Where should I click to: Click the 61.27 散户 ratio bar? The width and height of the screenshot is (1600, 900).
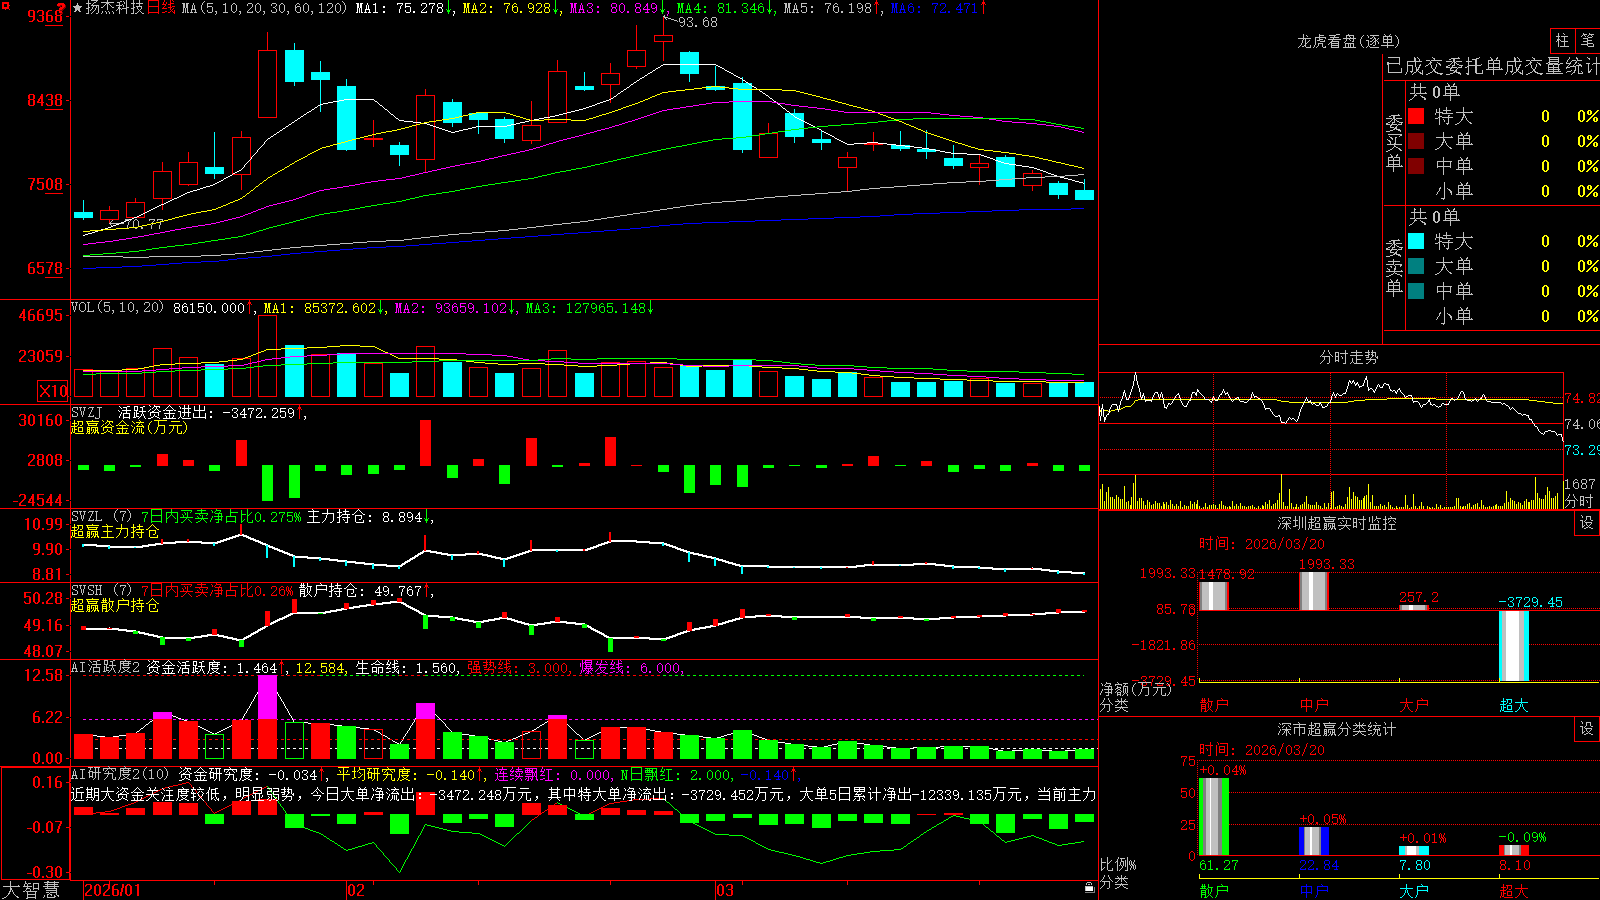point(1213,816)
